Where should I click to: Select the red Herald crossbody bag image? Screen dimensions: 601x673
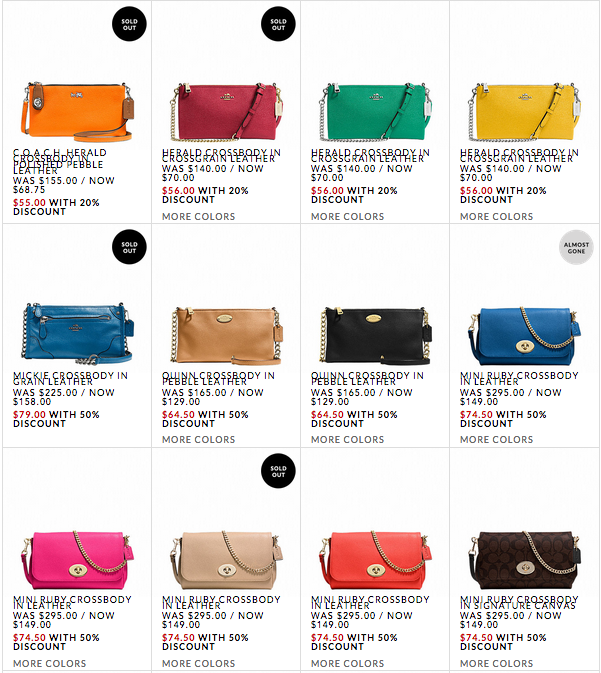point(226,112)
